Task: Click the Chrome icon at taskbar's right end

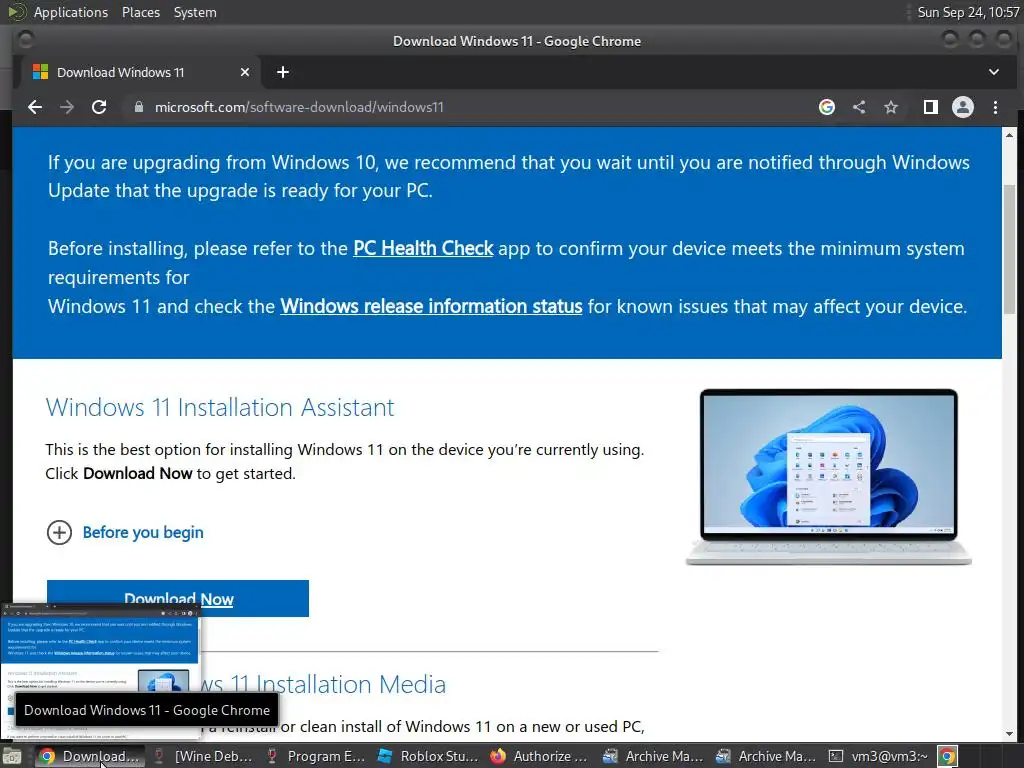Action: [x=948, y=756]
